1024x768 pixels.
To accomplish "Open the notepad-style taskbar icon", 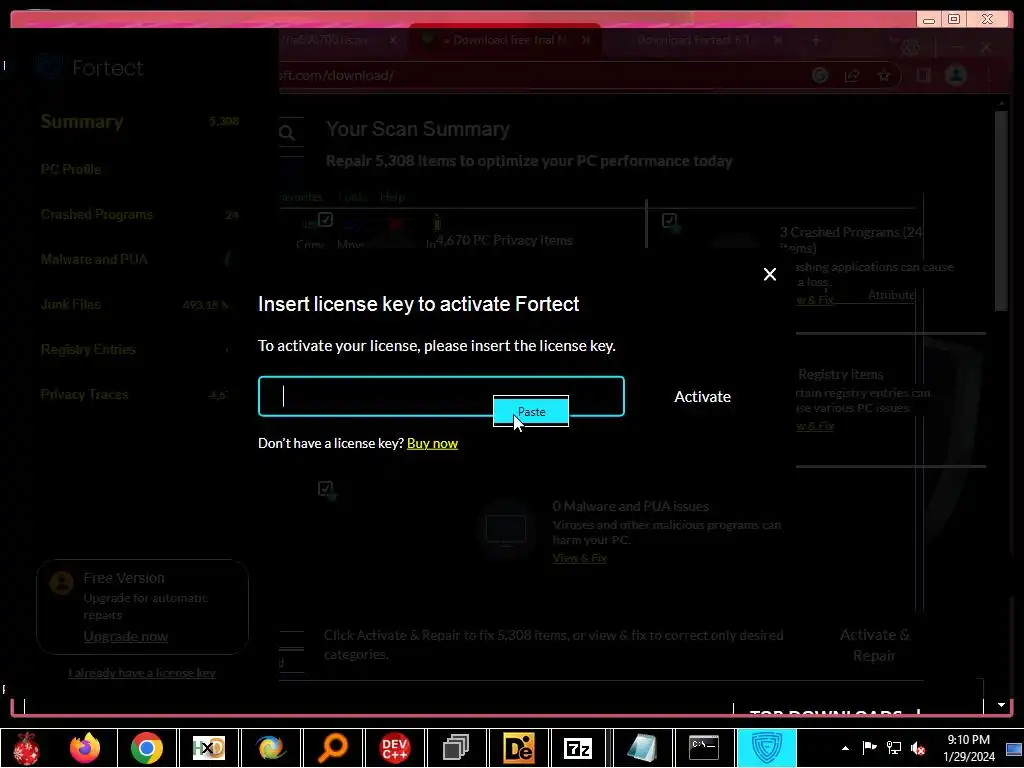I will [643, 748].
